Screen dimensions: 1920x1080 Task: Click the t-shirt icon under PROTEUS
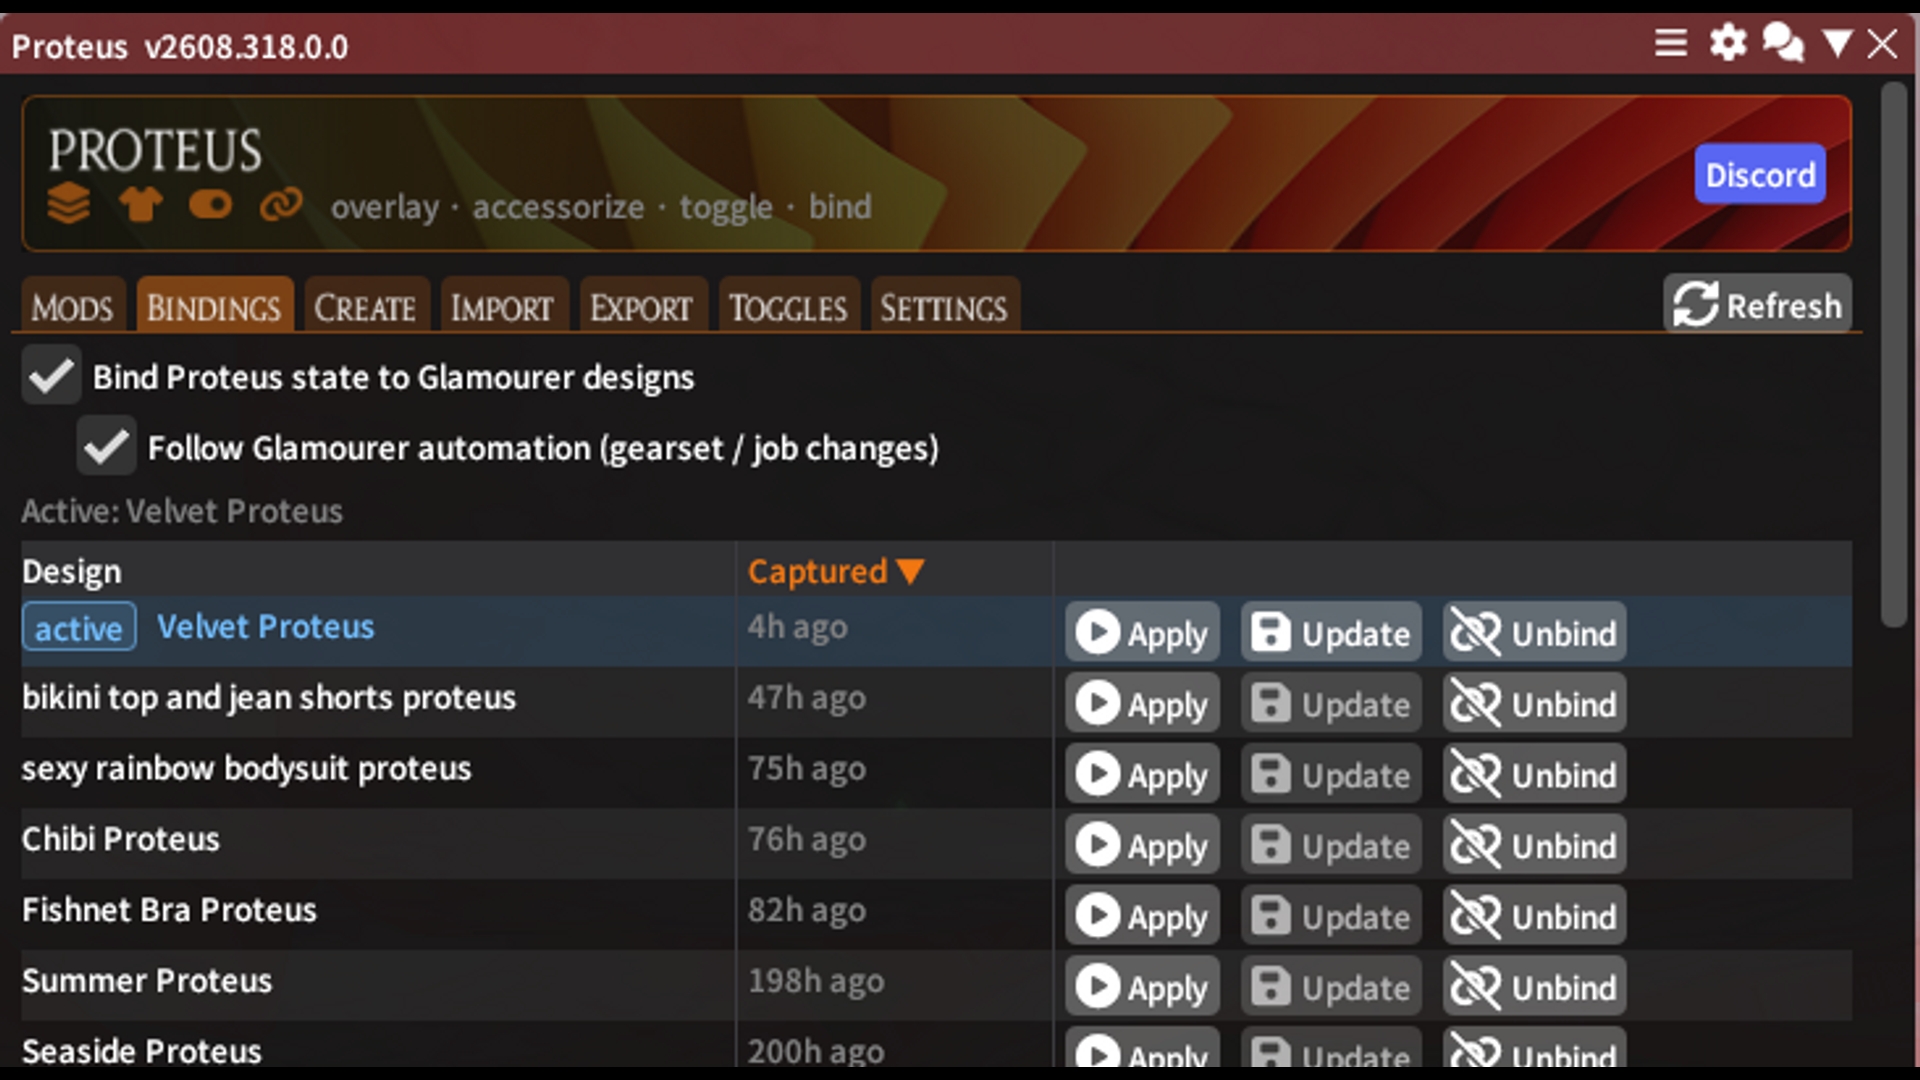(140, 204)
